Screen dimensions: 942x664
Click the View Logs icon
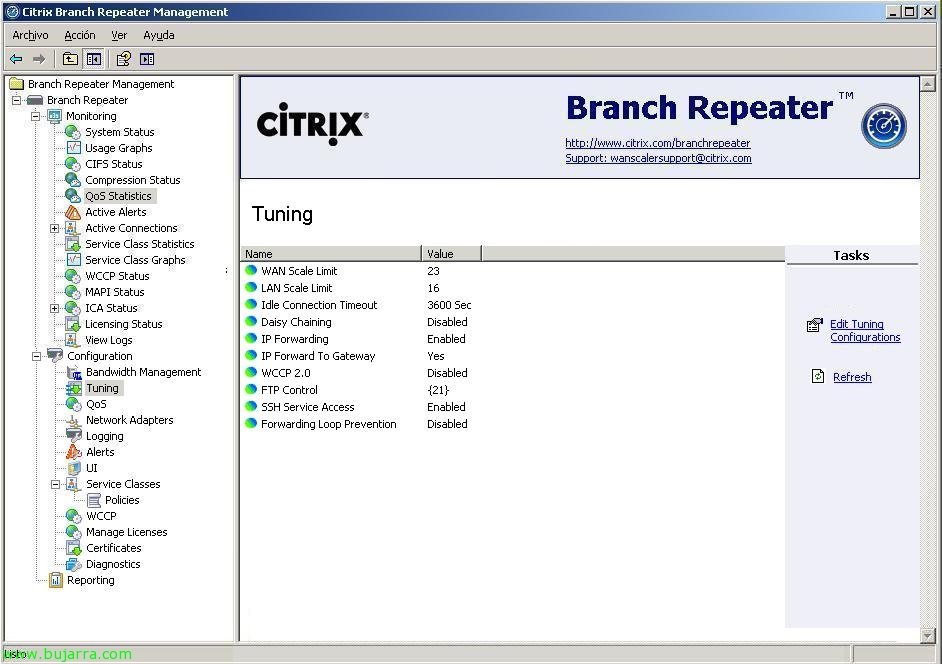73,340
